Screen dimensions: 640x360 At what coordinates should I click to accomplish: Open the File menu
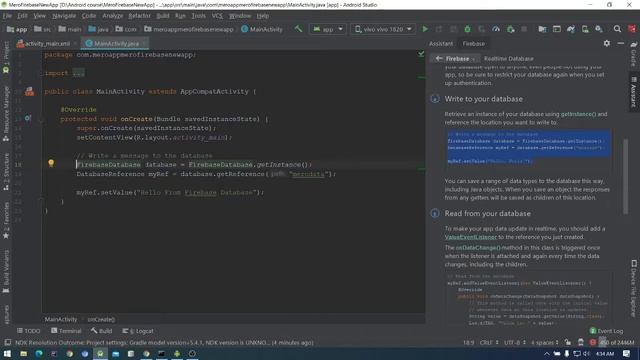coord(7,16)
